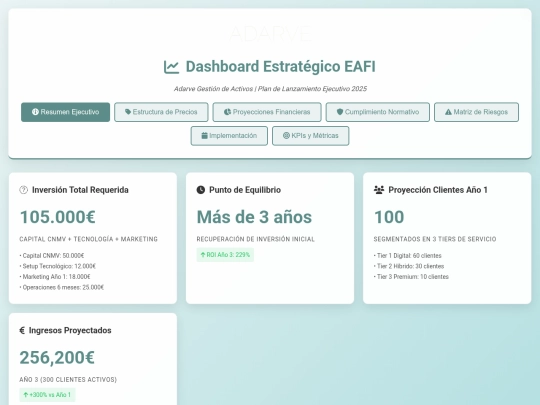Click the Operaciones 6 meses: 25.000€ line
Image resolution: width=540 pixels, height=405 pixels.
tap(62, 287)
